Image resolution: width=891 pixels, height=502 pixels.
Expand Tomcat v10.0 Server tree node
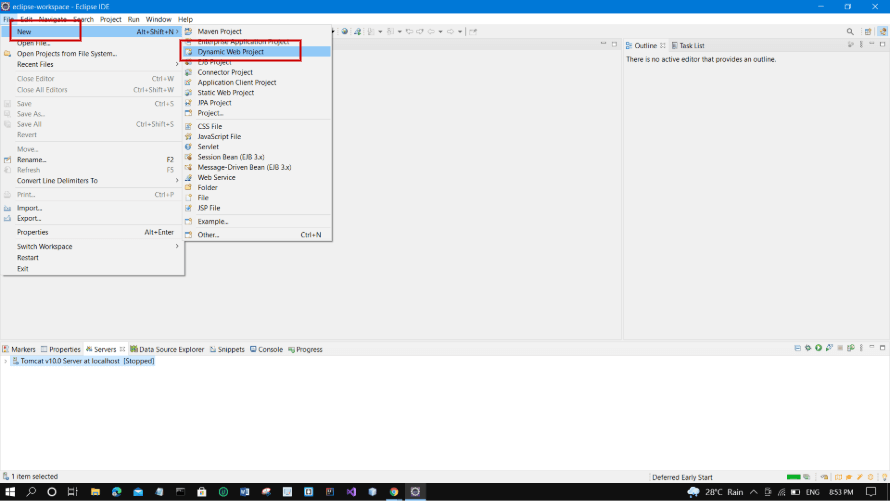pyautogui.click(x=6, y=361)
